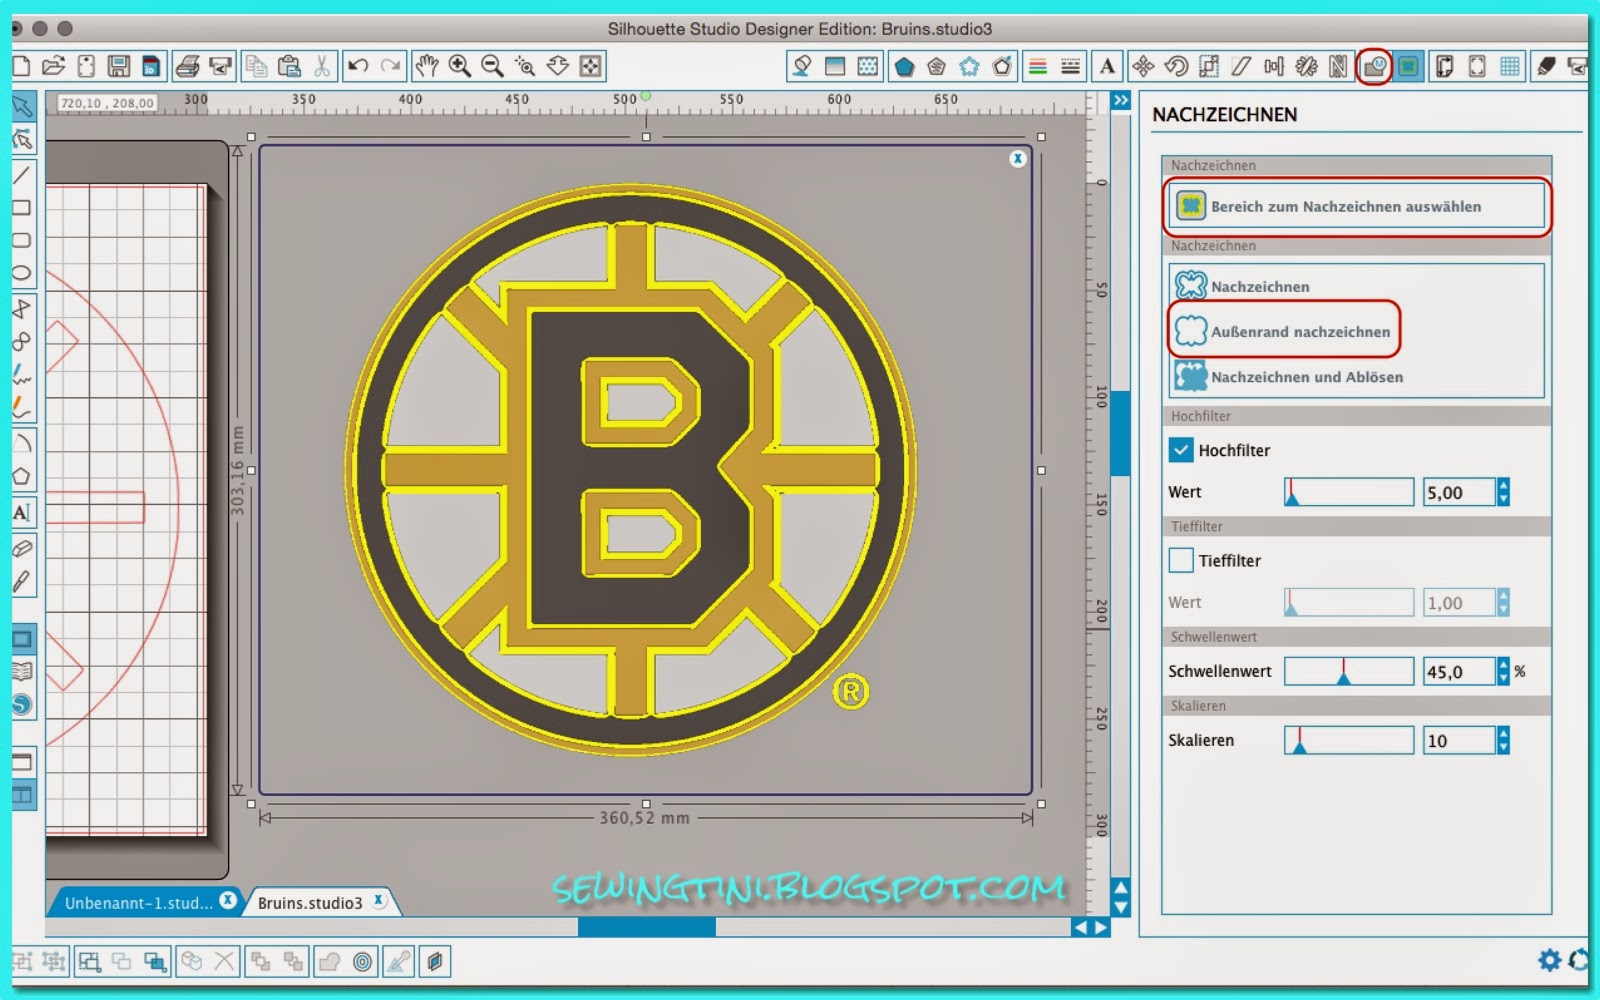The width and height of the screenshot is (1600, 1000).
Task: Zoom out with the minus magnifier
Action: coord(492,66)
